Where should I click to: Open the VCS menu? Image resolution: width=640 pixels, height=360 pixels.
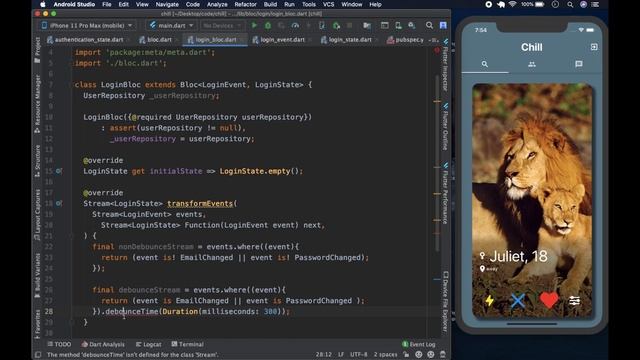pos(329,4)
